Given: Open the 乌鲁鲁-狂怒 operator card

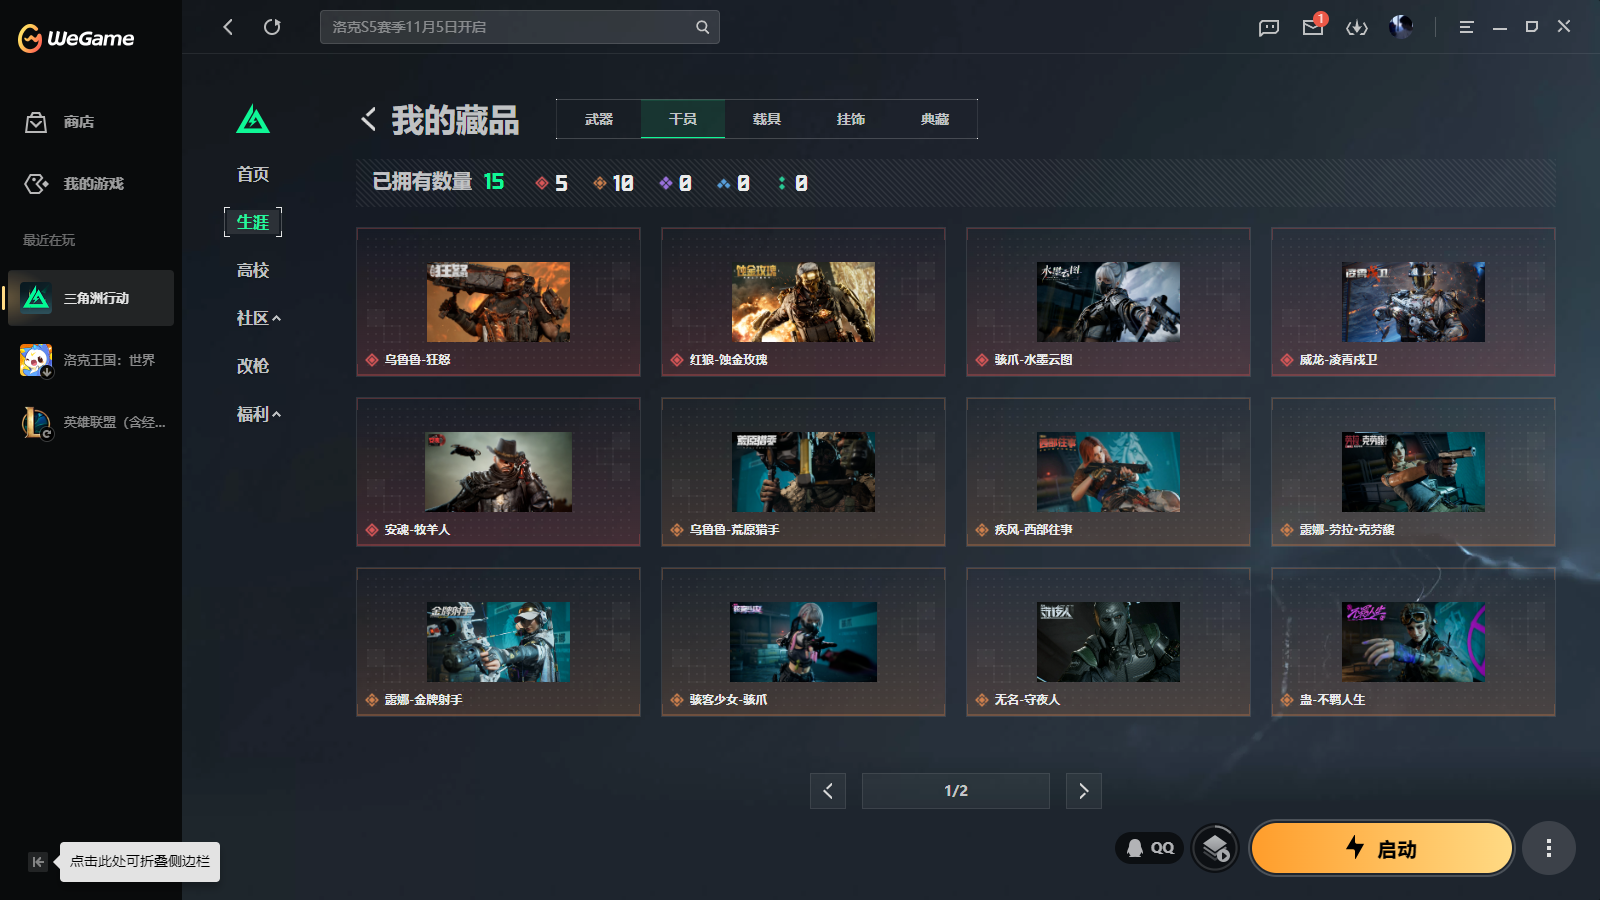Looking at the screenshot, I should point(498,302).
